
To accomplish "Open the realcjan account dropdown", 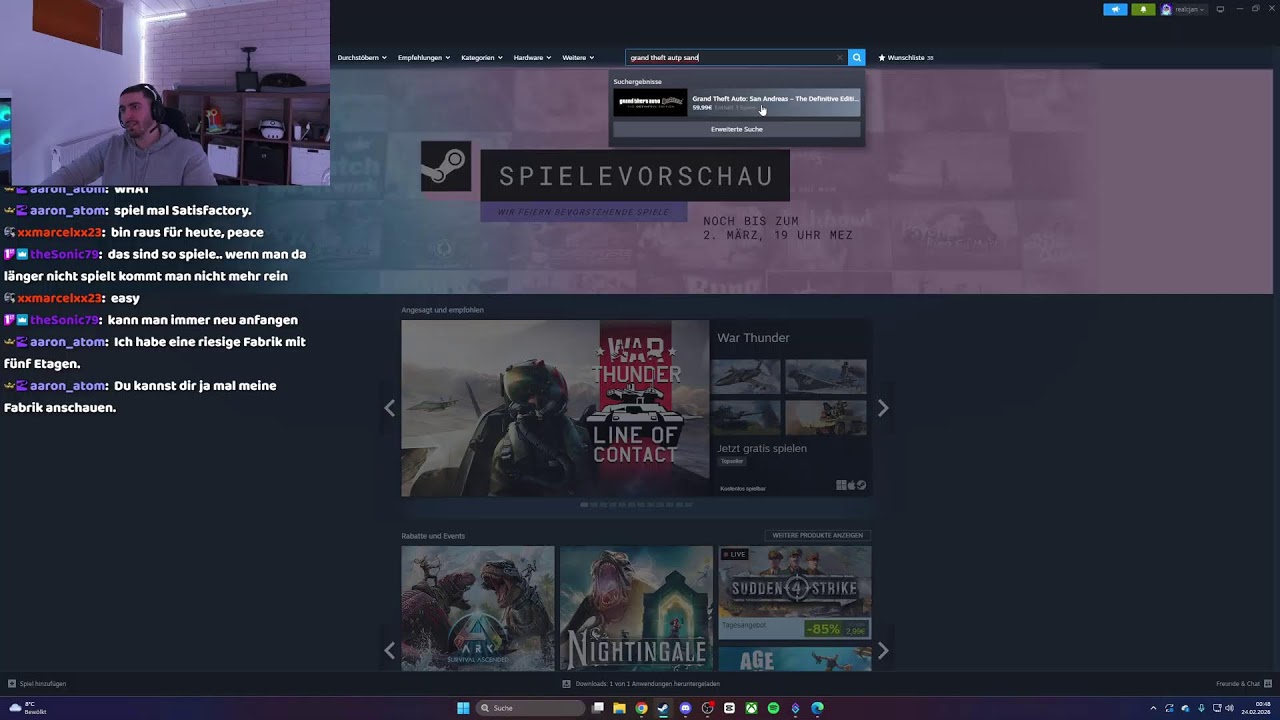I will pyautogui.click(x=1190, y=9).
